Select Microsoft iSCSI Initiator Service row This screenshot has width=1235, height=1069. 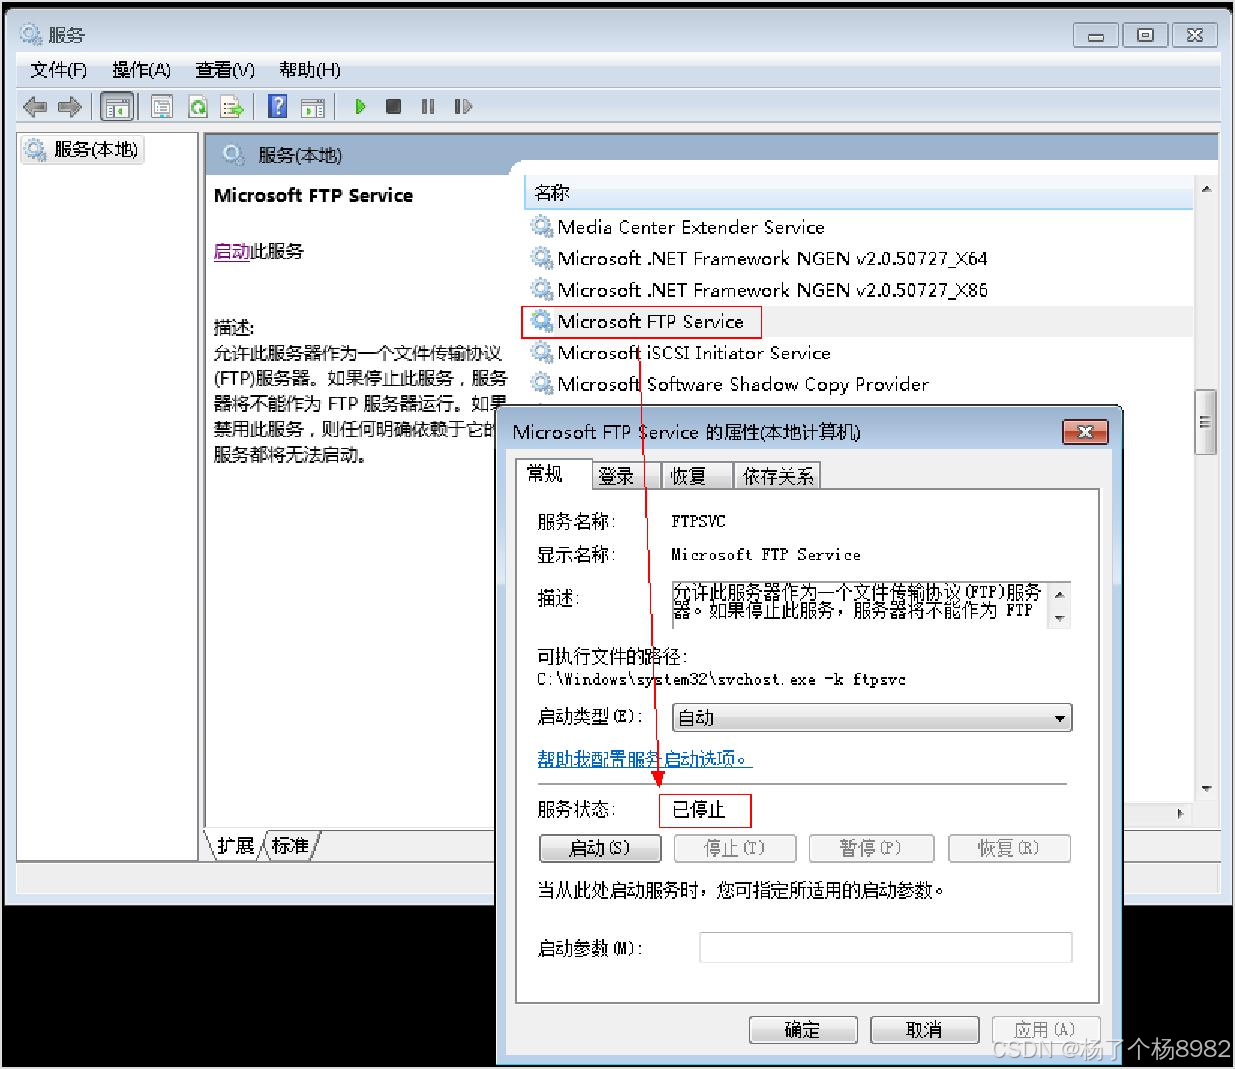tap(858, 352)
